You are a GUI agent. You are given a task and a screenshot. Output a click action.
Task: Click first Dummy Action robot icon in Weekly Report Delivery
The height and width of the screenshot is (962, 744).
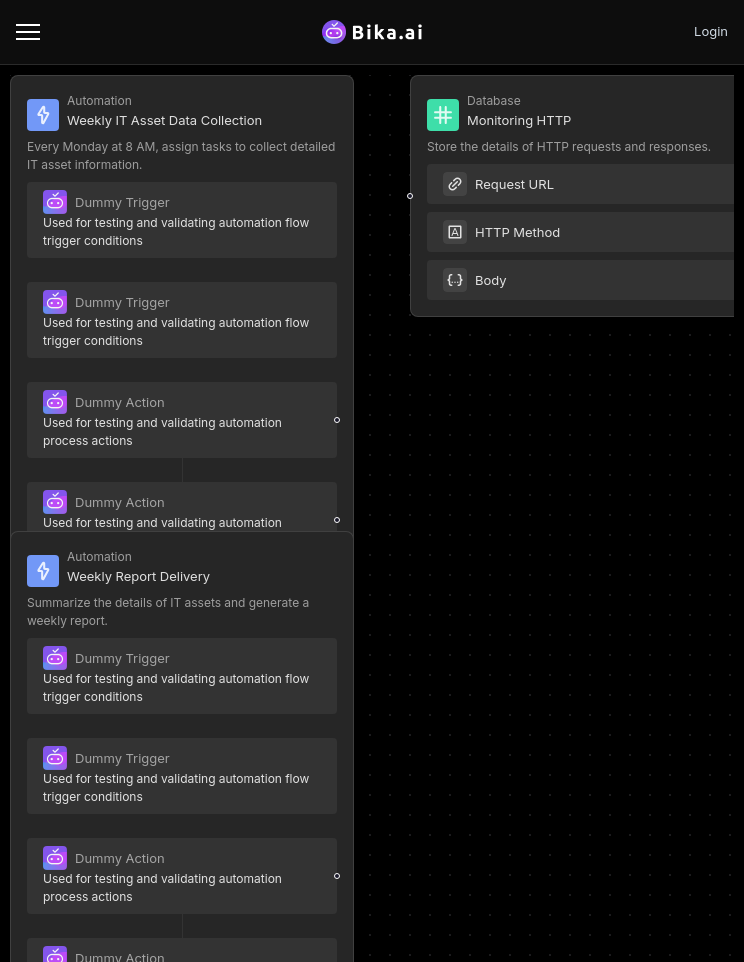(55, 858)
